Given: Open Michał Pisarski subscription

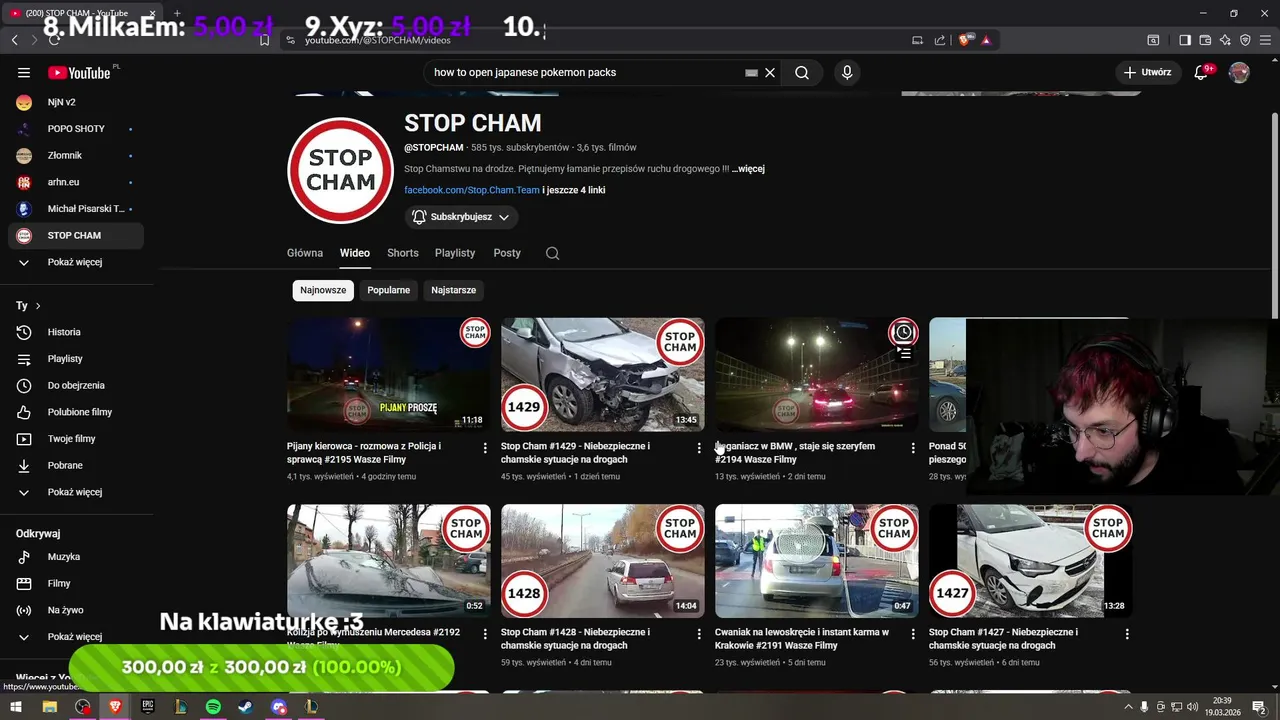Looking at the screenshot, I should [76, 209].
